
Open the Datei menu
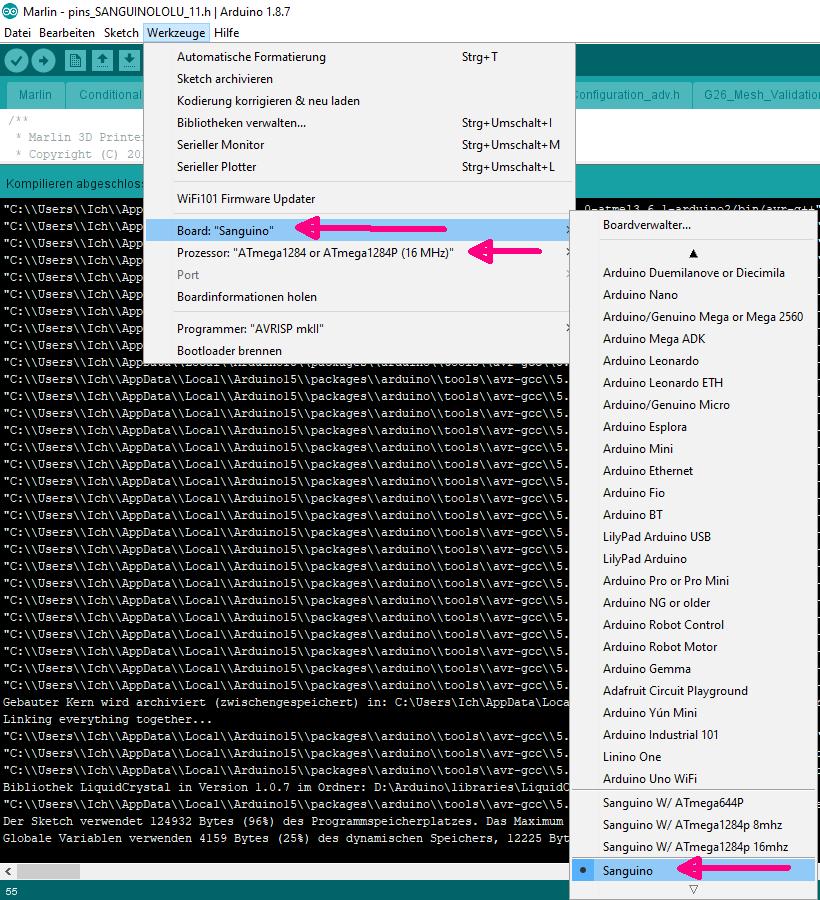coord(17,33)
